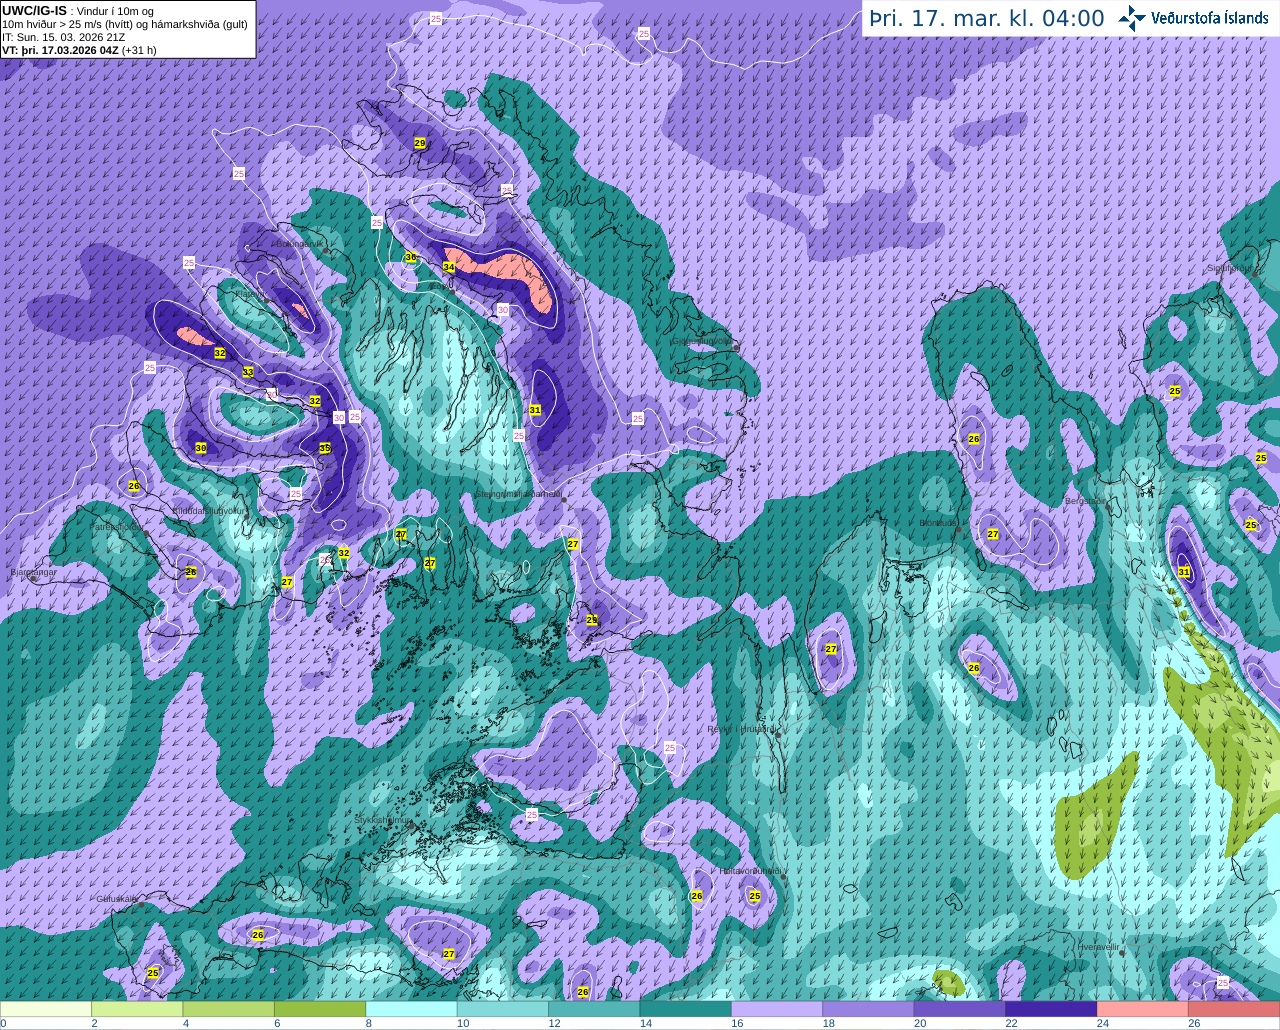This screenshot has width=1280, height=1030.
Task: Click the UWC/IG-IS model title text
Action: [34, 10]
